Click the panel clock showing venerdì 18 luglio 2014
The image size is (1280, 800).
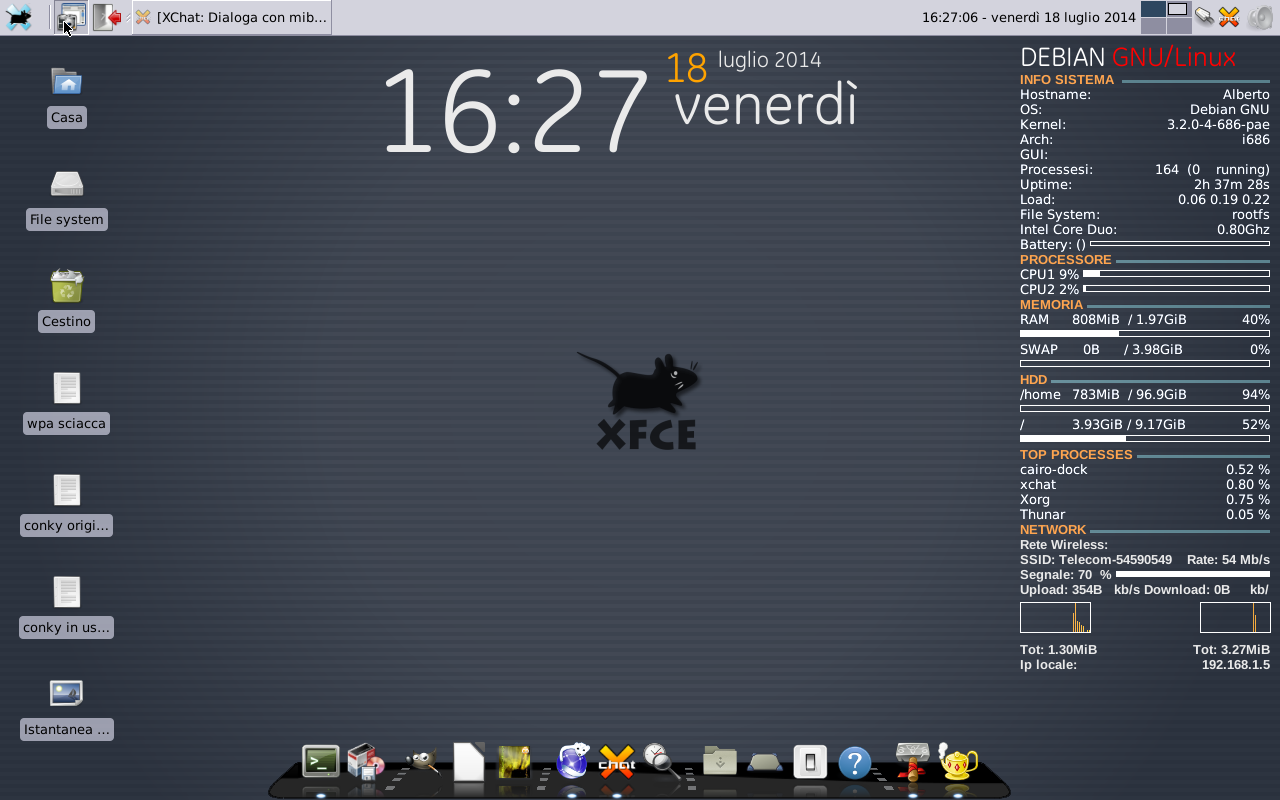click(1028, 17)
